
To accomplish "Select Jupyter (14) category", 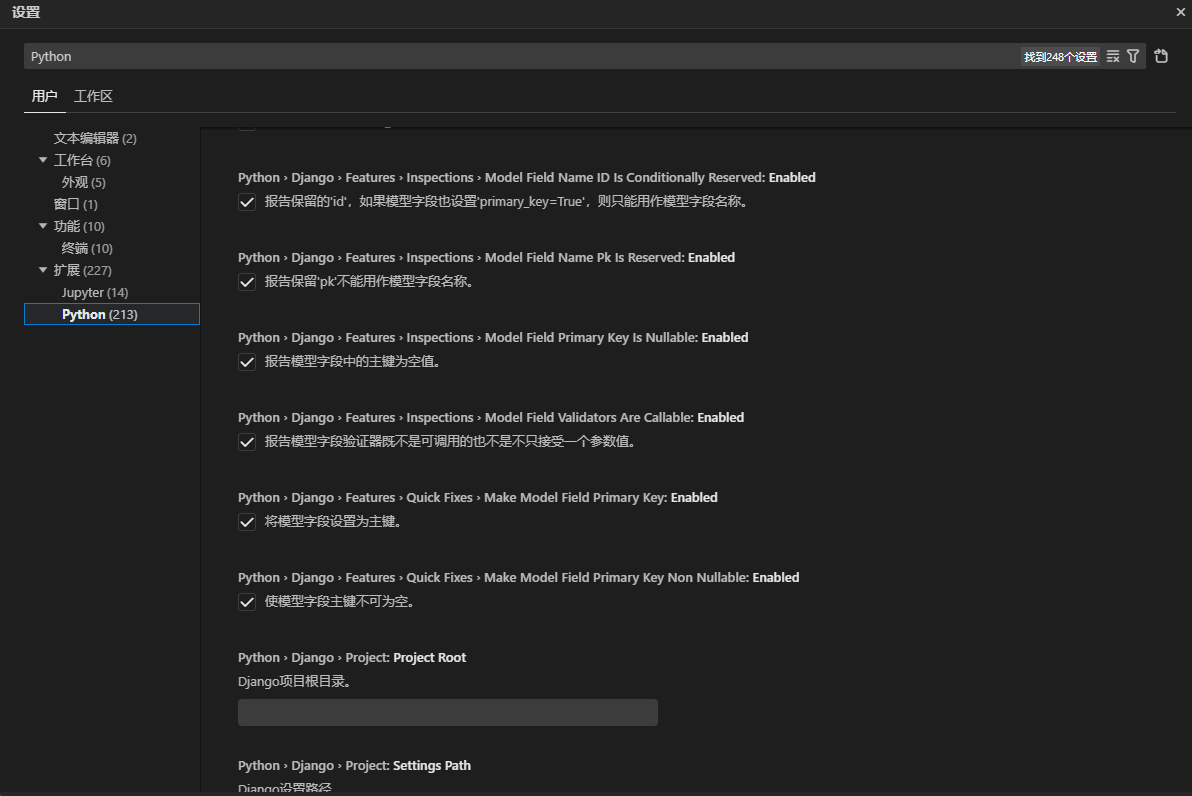I will [x=95, y=293].
